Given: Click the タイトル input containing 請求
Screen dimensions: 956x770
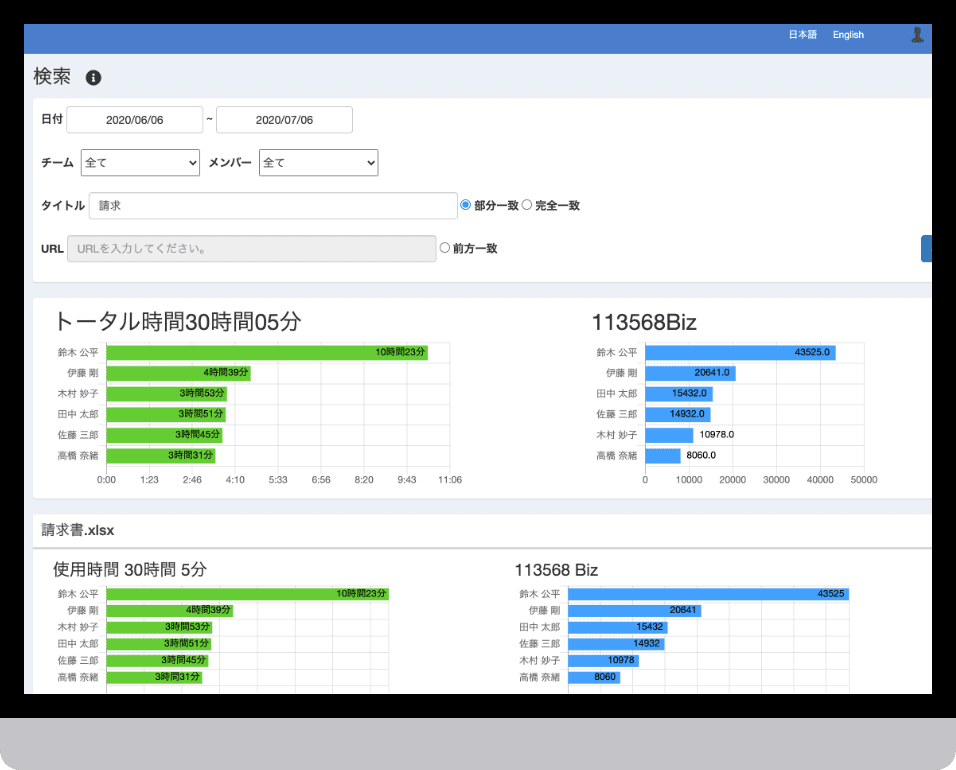Looking at the screenshot, I should coord(273,205).
